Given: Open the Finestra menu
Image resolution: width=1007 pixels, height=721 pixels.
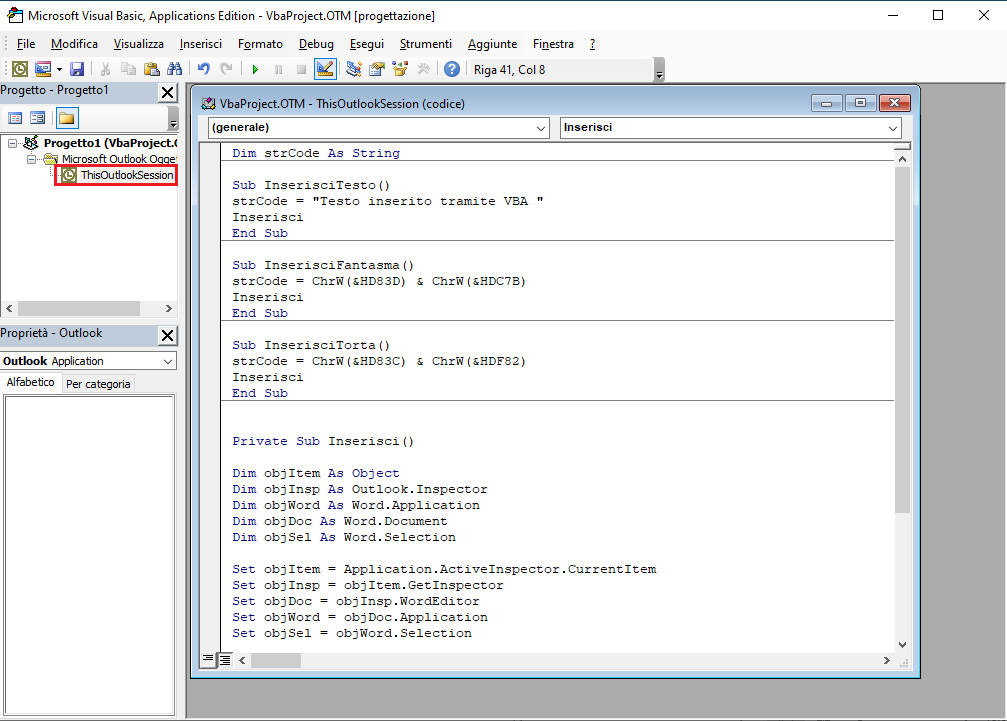Looking at the screenshot, I should (x=553, y=44).
